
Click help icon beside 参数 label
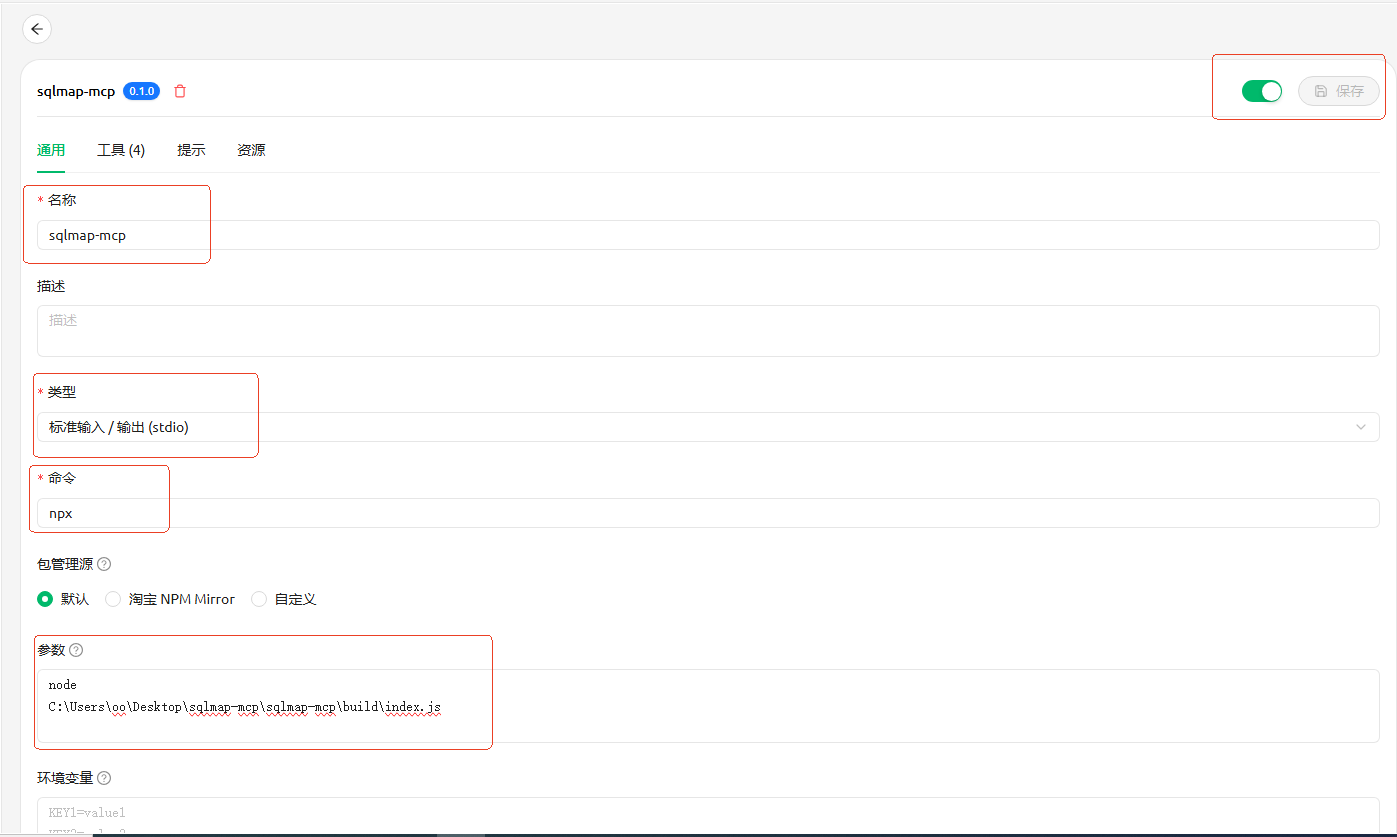[x=76, y=650]
